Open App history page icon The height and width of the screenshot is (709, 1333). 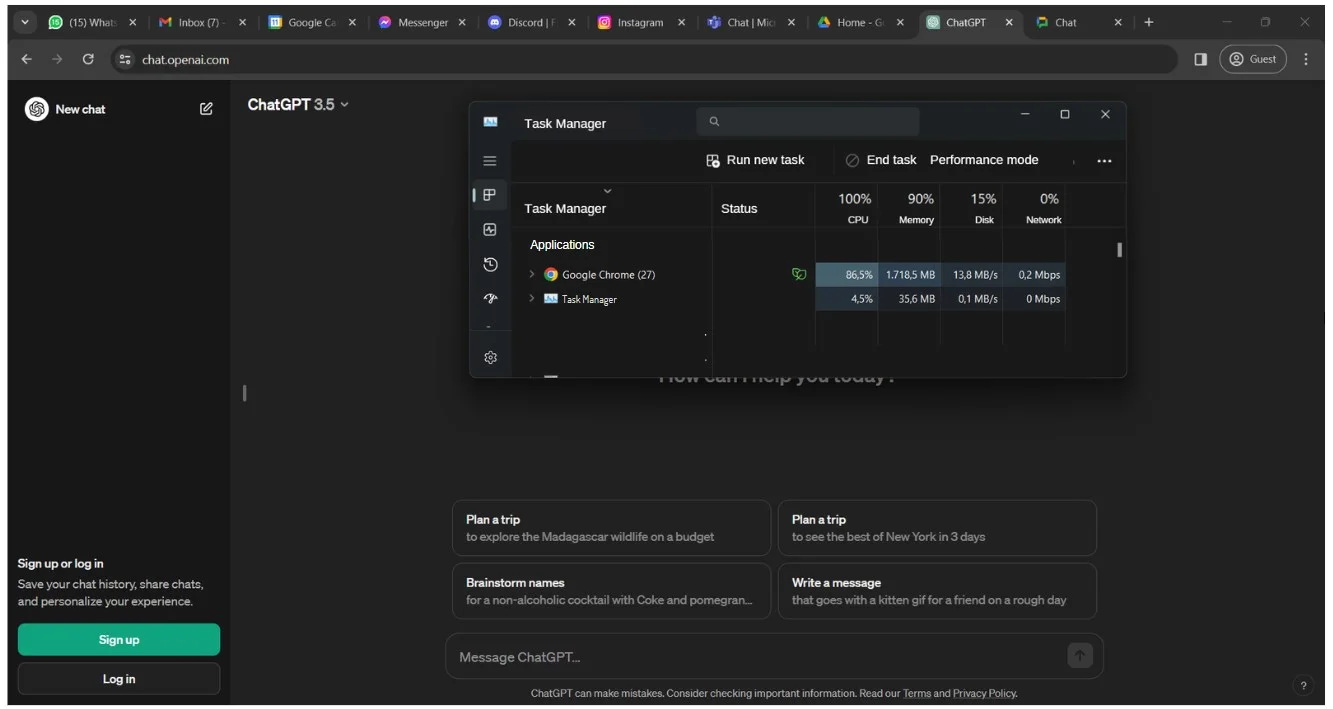[490, 265]
